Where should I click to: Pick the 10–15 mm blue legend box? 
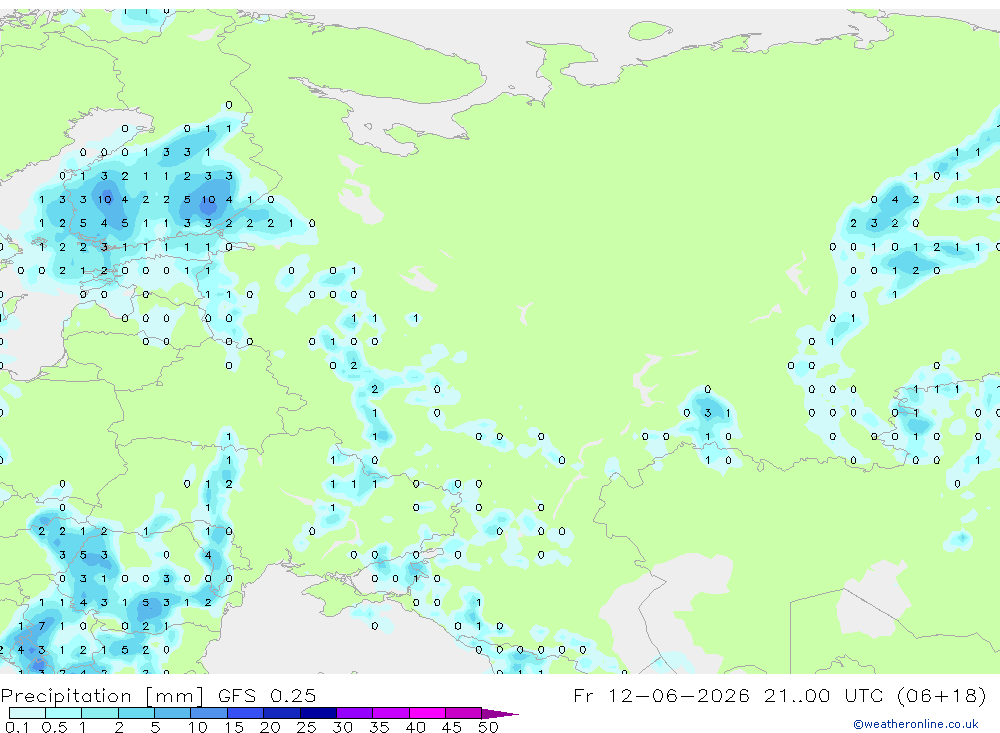pos(209,713)
